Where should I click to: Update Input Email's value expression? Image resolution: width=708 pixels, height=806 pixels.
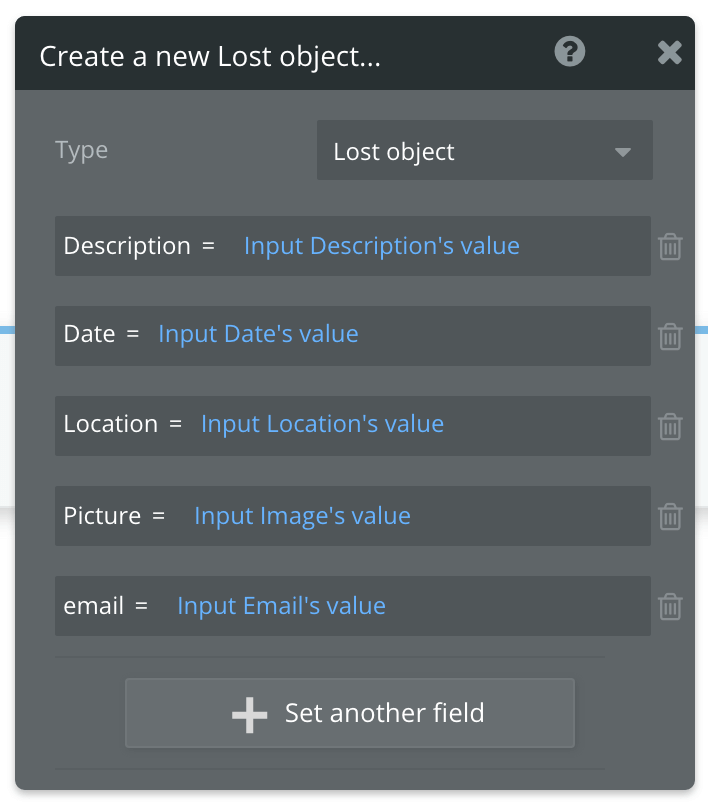click(x=281, y=606)
